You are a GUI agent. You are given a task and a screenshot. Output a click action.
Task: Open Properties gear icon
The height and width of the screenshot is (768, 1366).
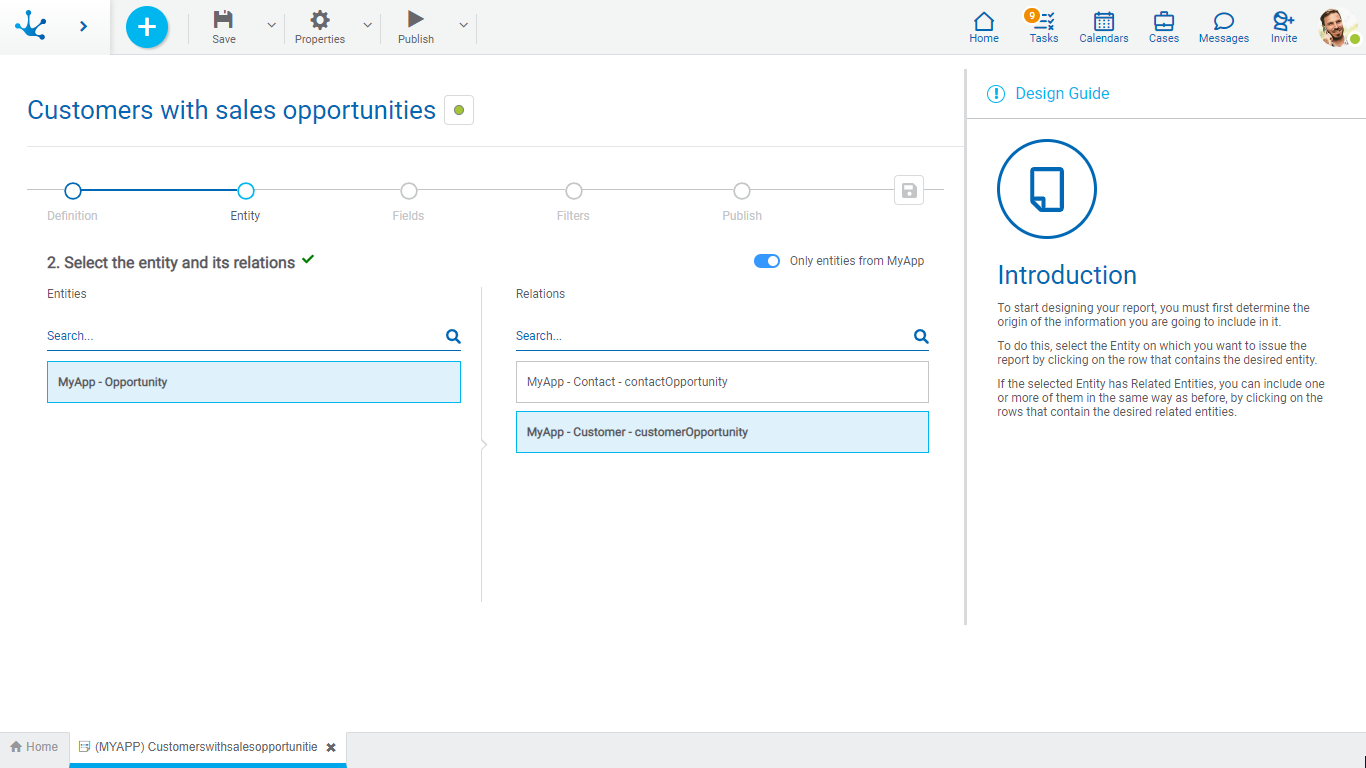tap(320, 20)
